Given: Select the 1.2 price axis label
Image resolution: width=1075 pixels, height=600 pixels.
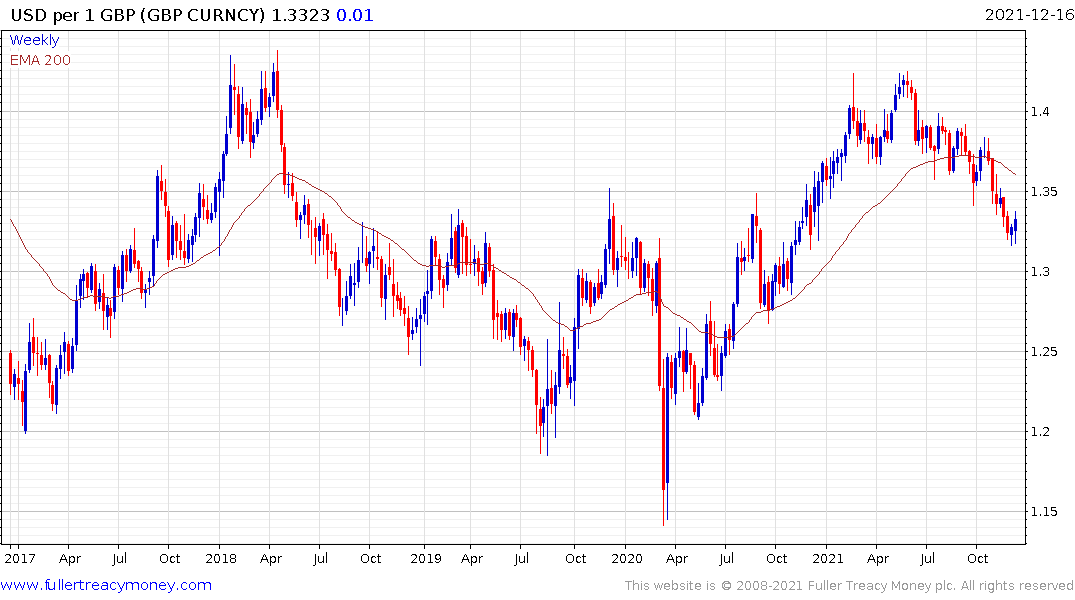Looking at the screenshot, I should 1040,431.
